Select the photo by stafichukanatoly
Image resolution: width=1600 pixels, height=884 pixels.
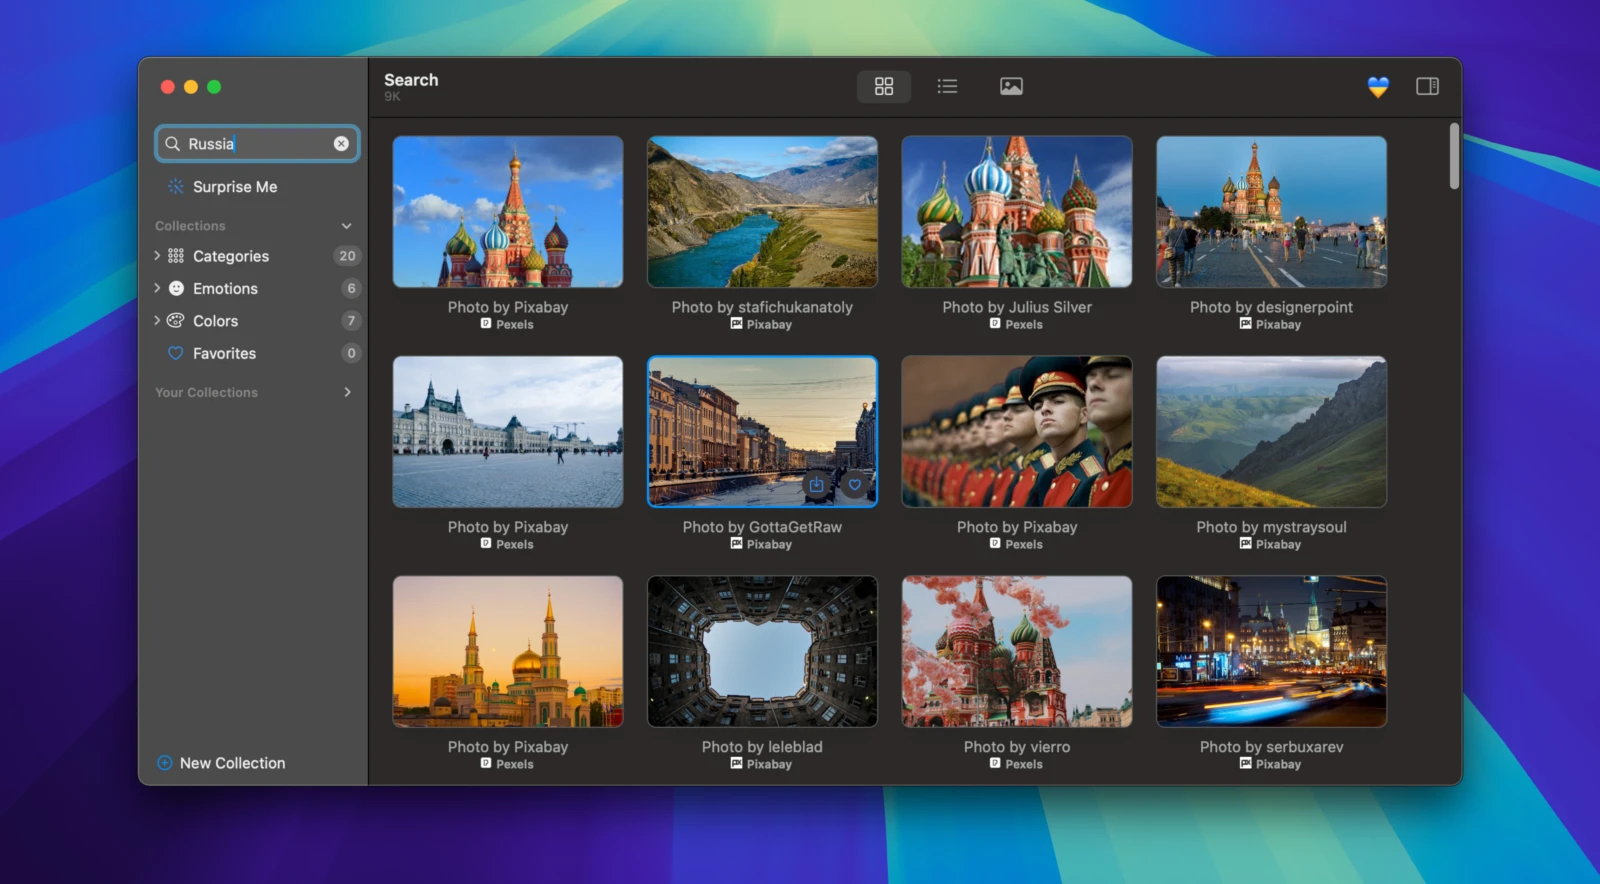762,212
